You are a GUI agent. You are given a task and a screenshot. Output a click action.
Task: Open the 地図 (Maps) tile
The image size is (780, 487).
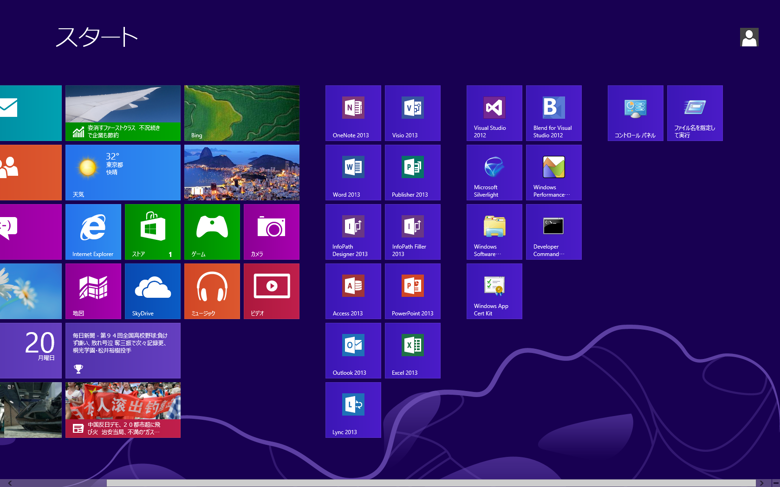pyautogui.click(x=93, y=291)
